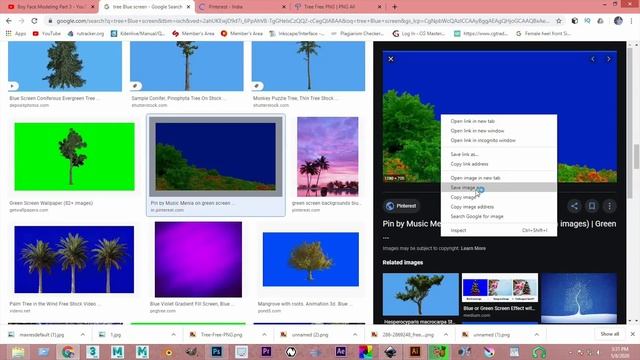Reload the current page
This screenshot has width=640, height=360.
coord(34,21)
